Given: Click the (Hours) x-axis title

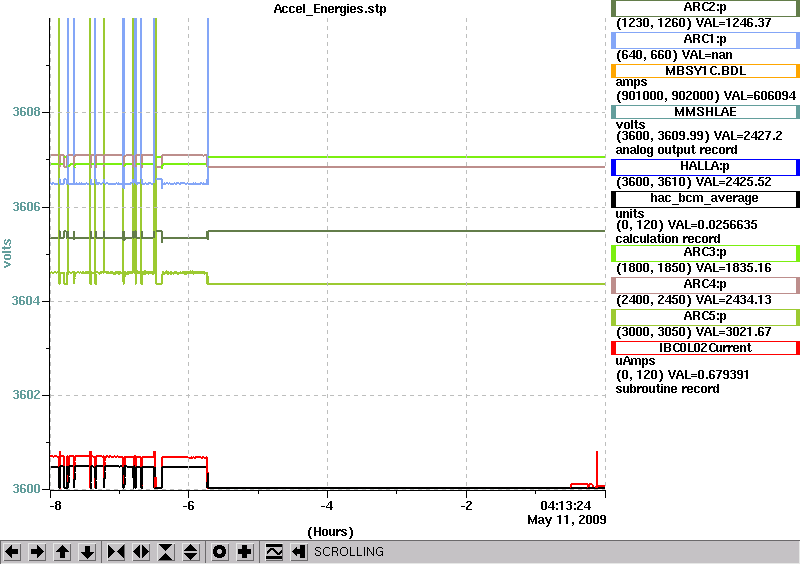Looking at the screenshot, I should (x=330, y=532).
